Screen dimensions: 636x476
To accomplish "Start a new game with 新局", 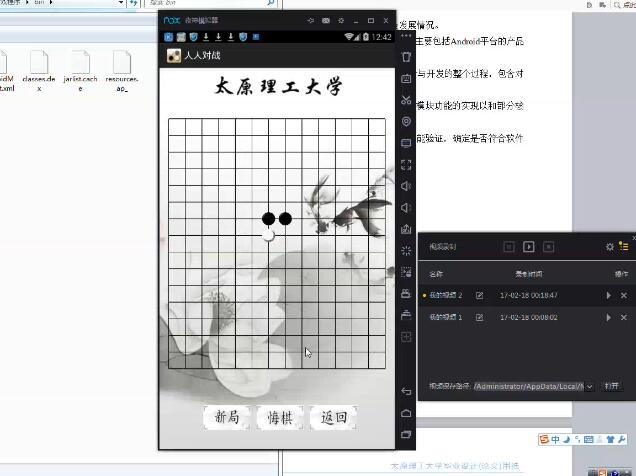I will tap(227, 417).
